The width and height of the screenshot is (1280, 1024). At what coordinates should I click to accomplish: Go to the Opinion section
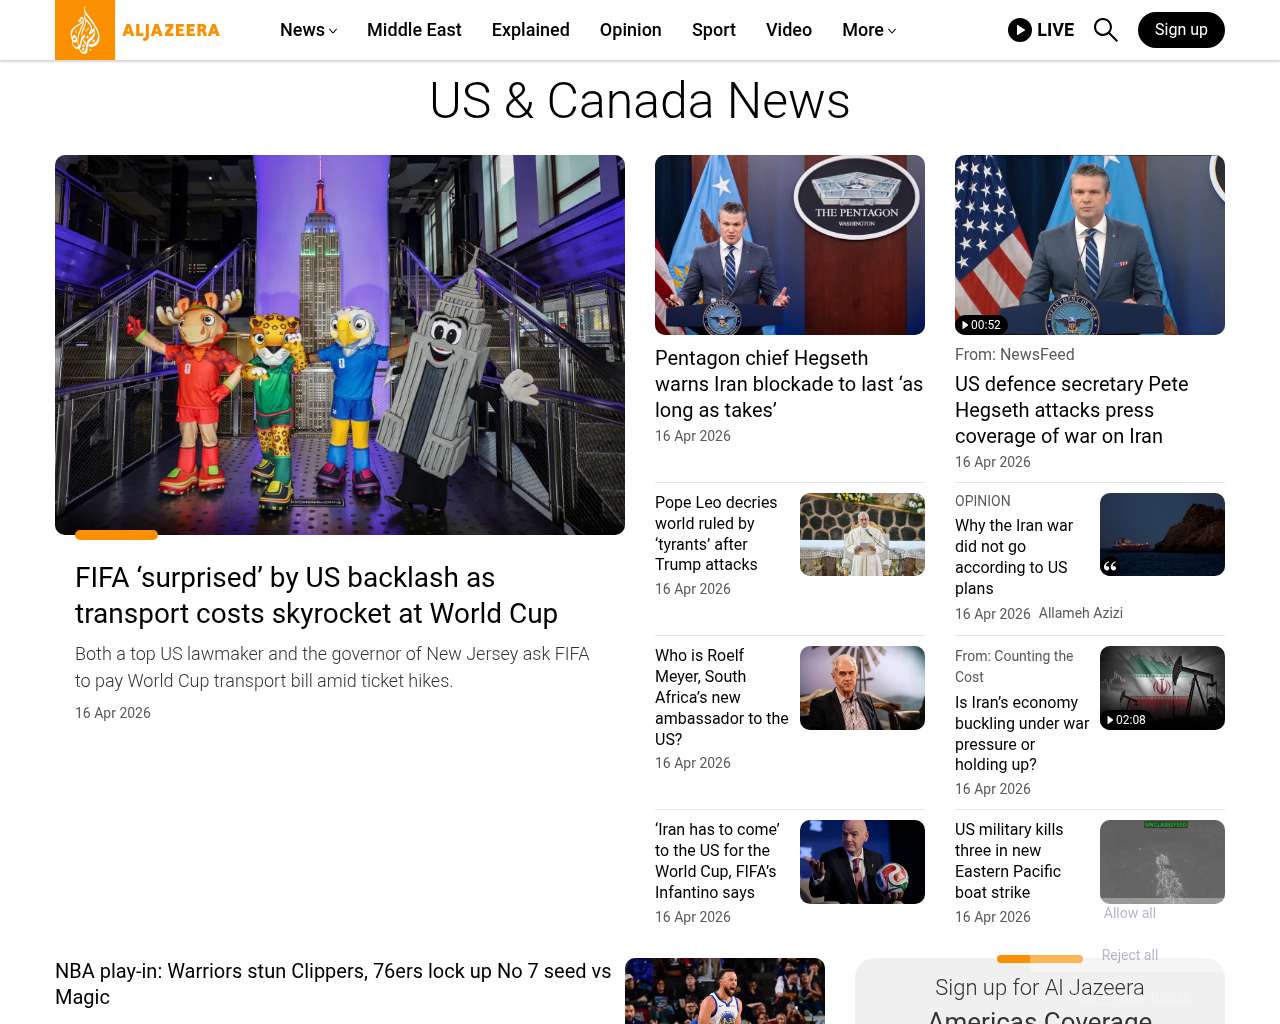pos(630,30)
